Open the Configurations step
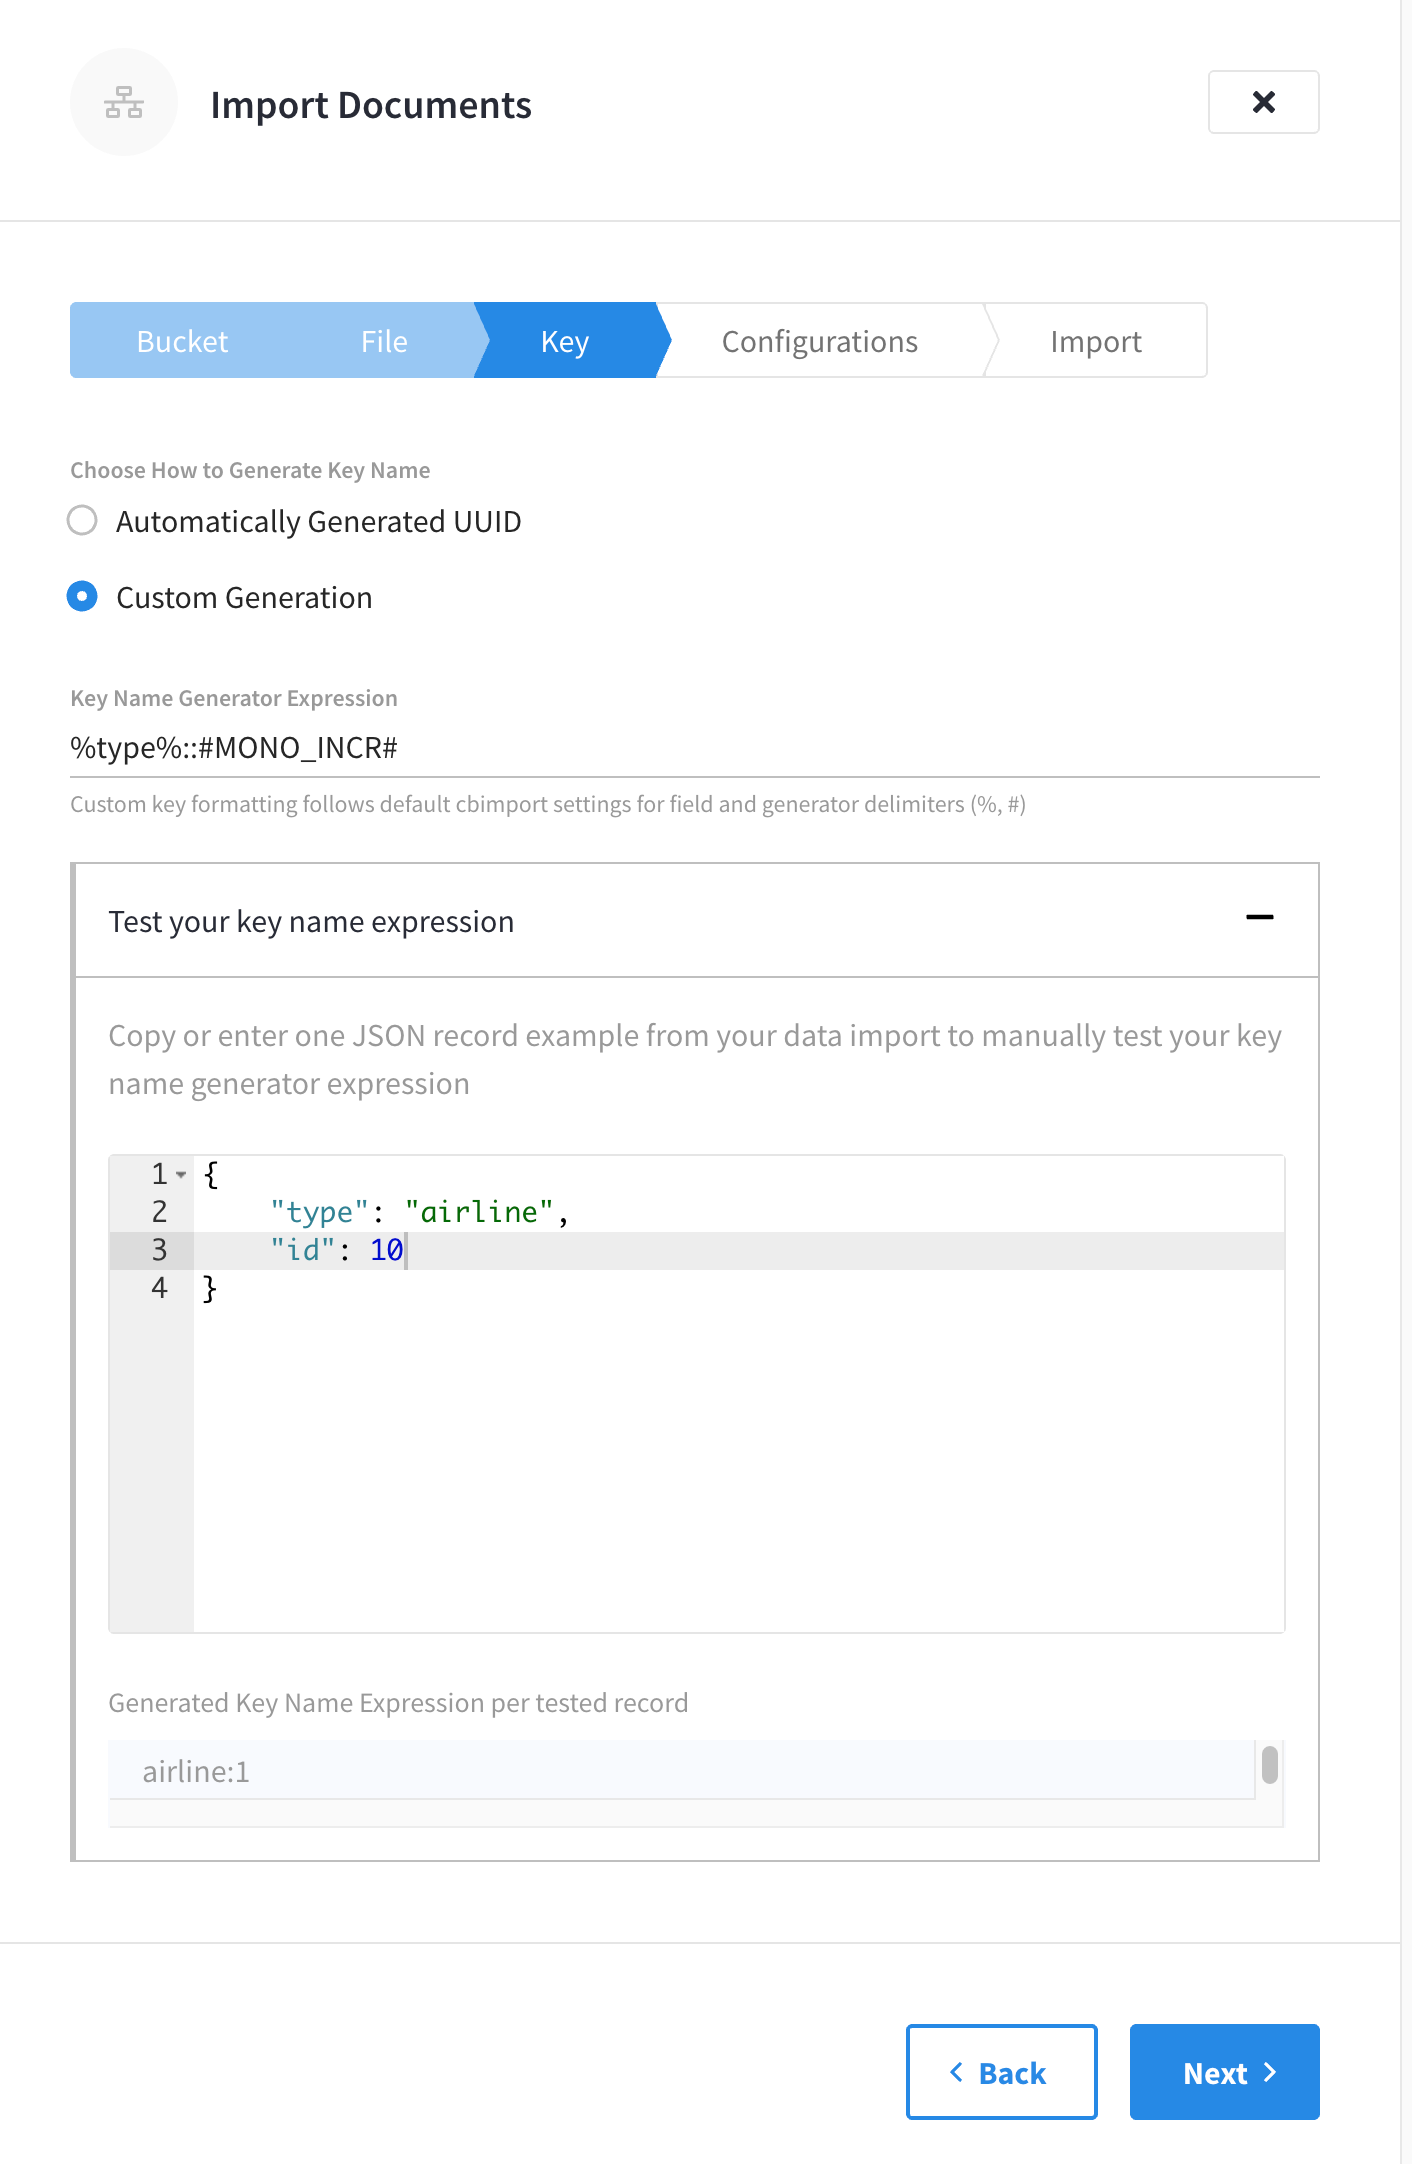Screen dimensions: 1412x2164 pos(819,342)
